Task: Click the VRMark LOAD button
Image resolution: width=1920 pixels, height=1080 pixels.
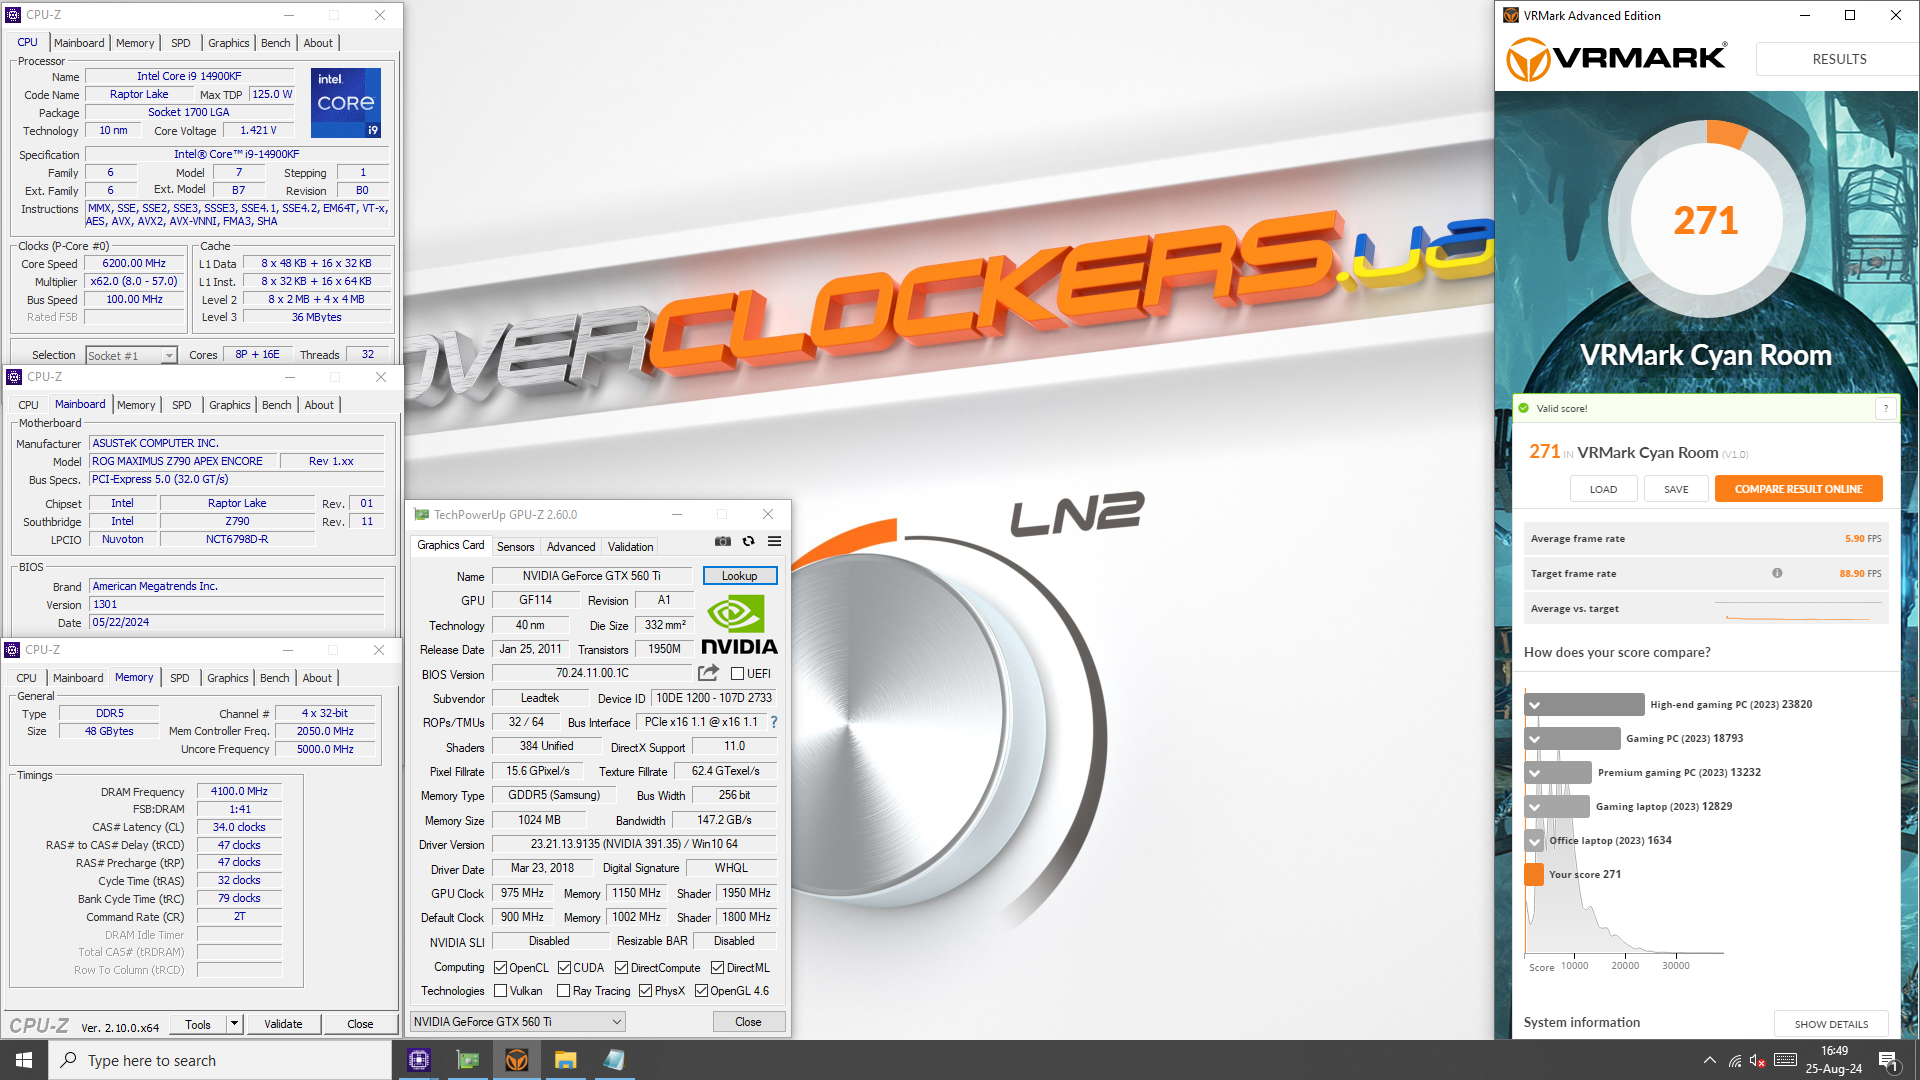Action: [1603, 489]
